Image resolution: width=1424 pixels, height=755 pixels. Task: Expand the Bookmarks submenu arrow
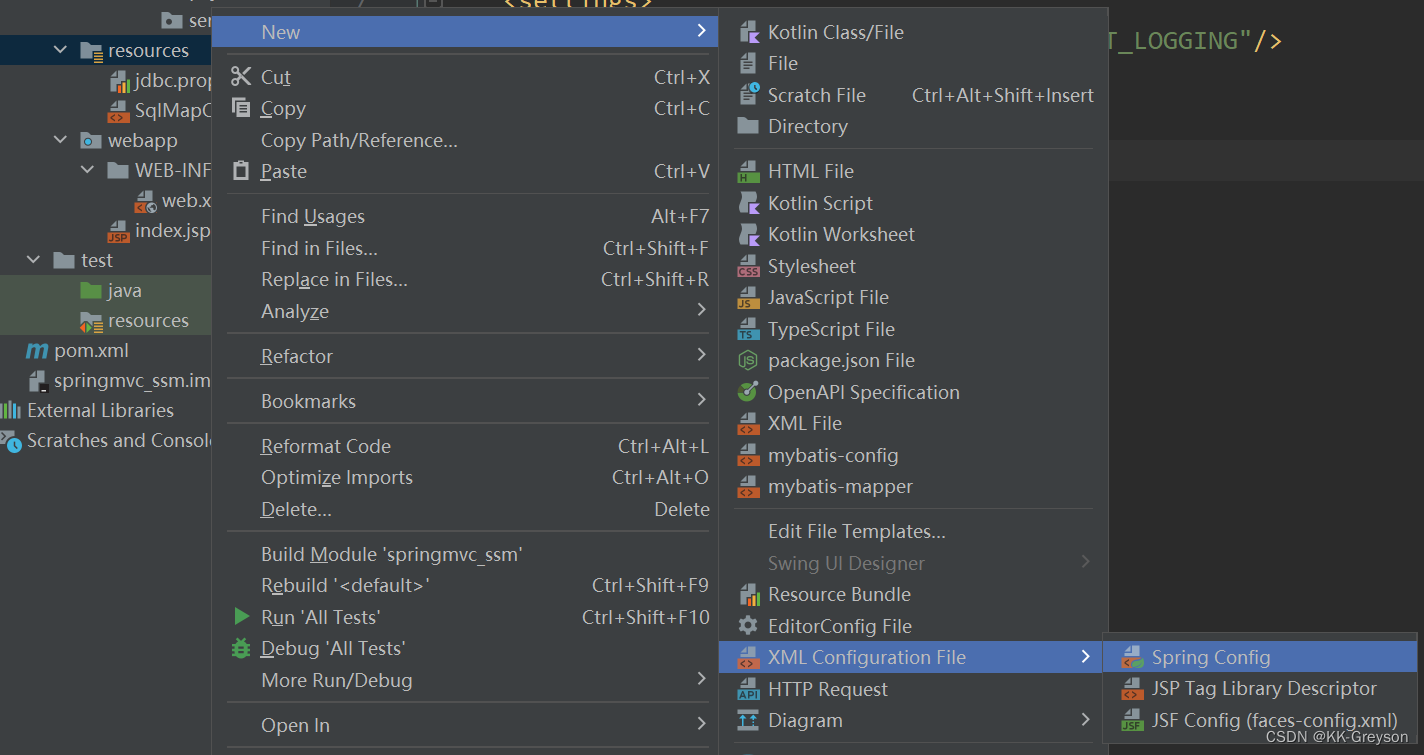click(702, 400)
